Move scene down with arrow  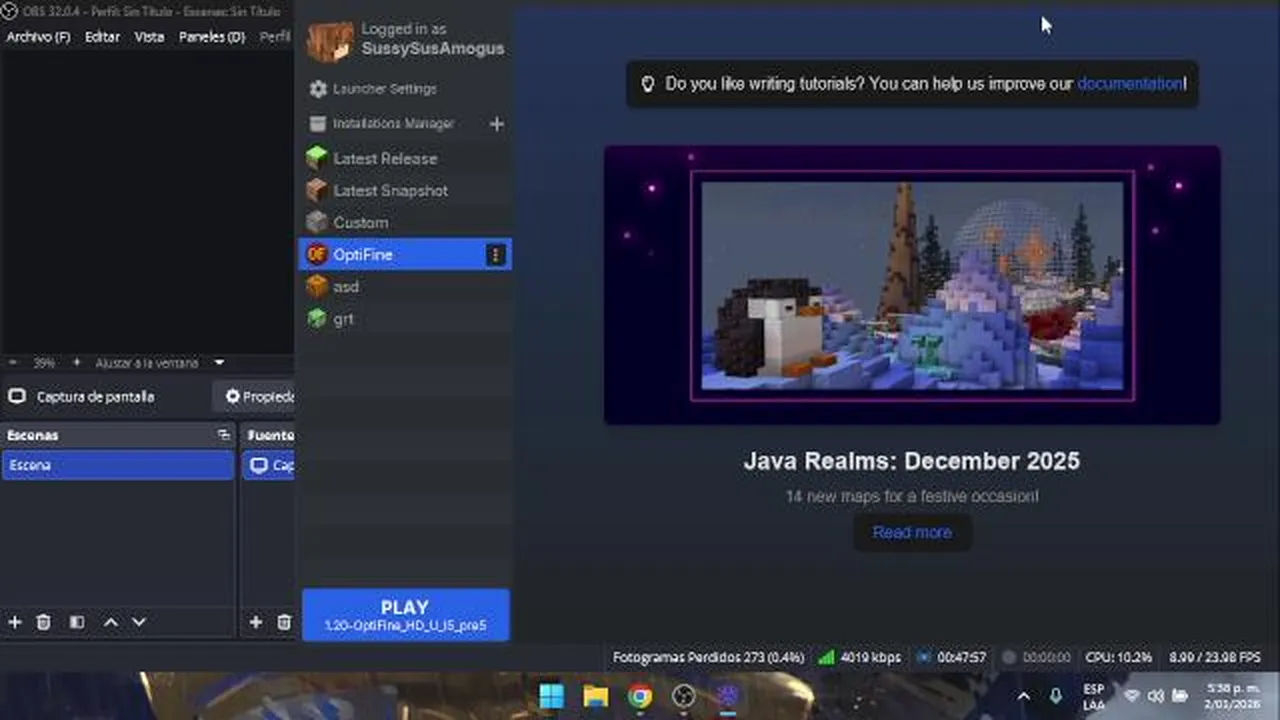coord(139,622)
